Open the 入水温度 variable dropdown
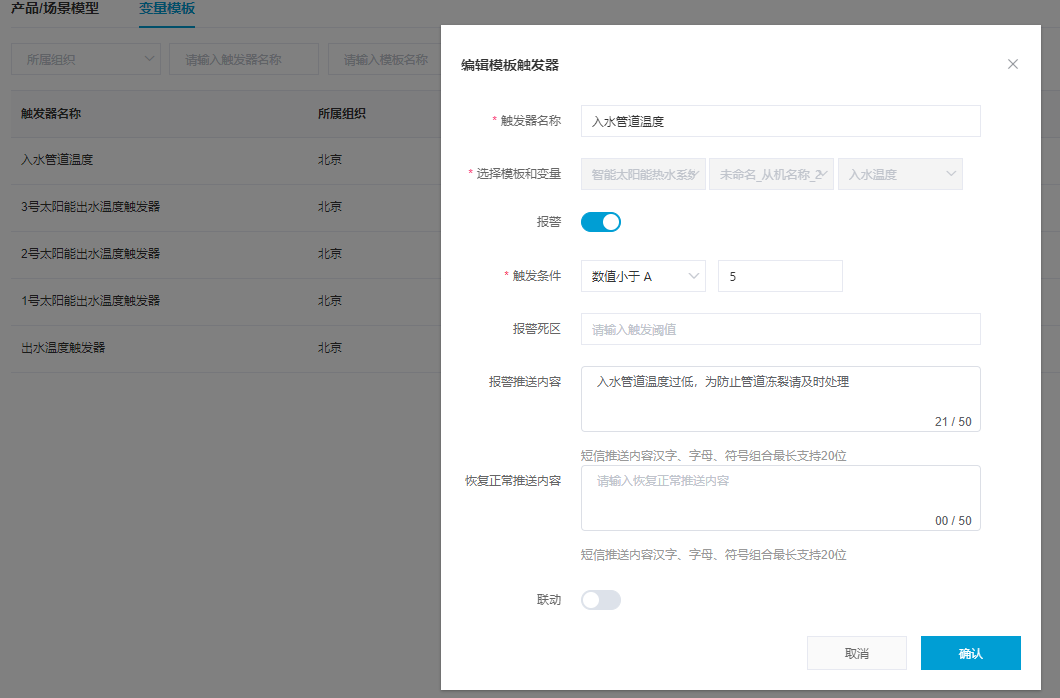Screen dimensions: 1060x698 pos(900,174)
